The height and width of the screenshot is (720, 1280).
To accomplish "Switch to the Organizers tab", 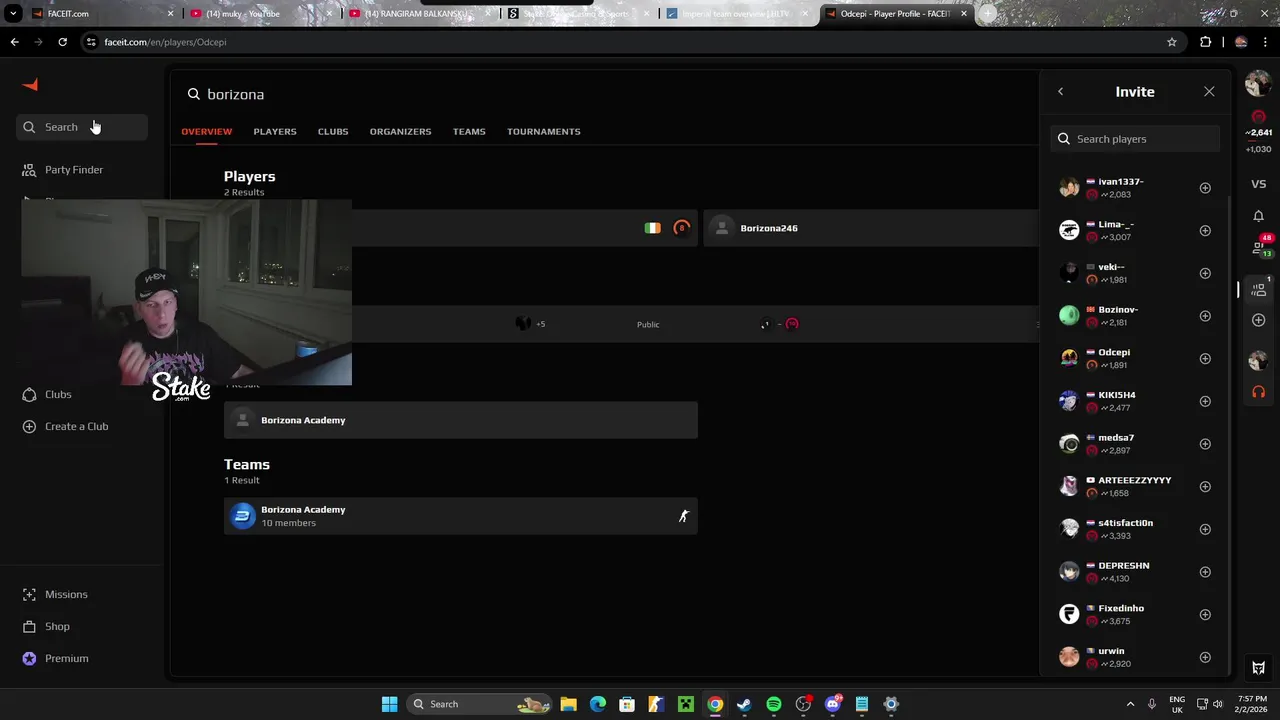I will click(400, 131).
